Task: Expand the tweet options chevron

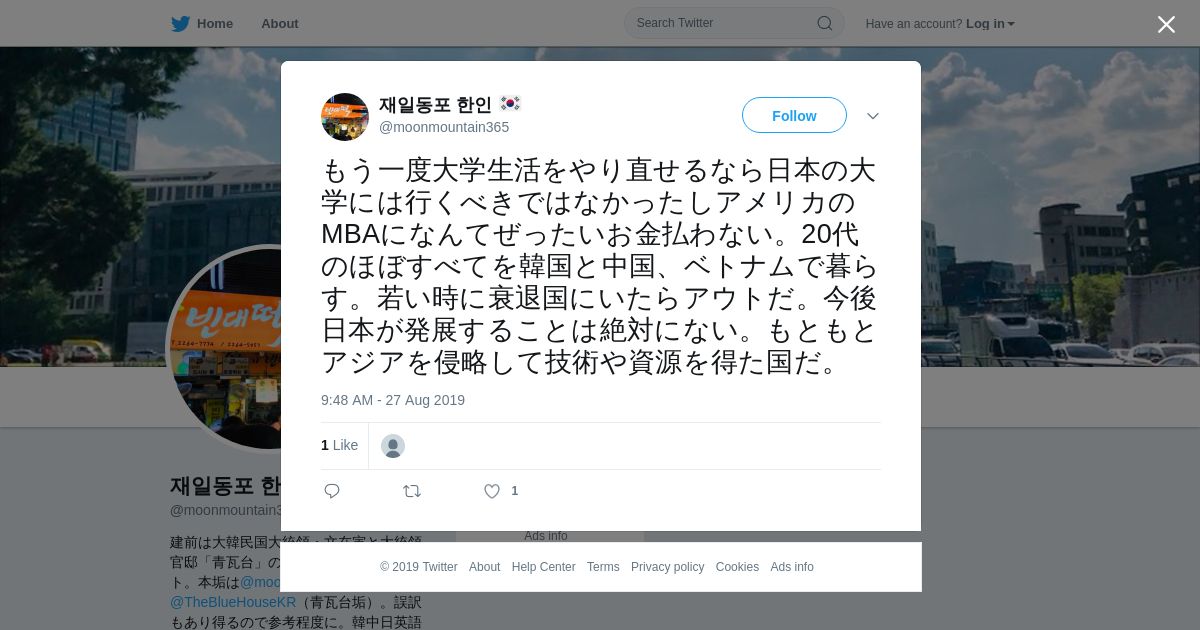Action: [873, 116]
